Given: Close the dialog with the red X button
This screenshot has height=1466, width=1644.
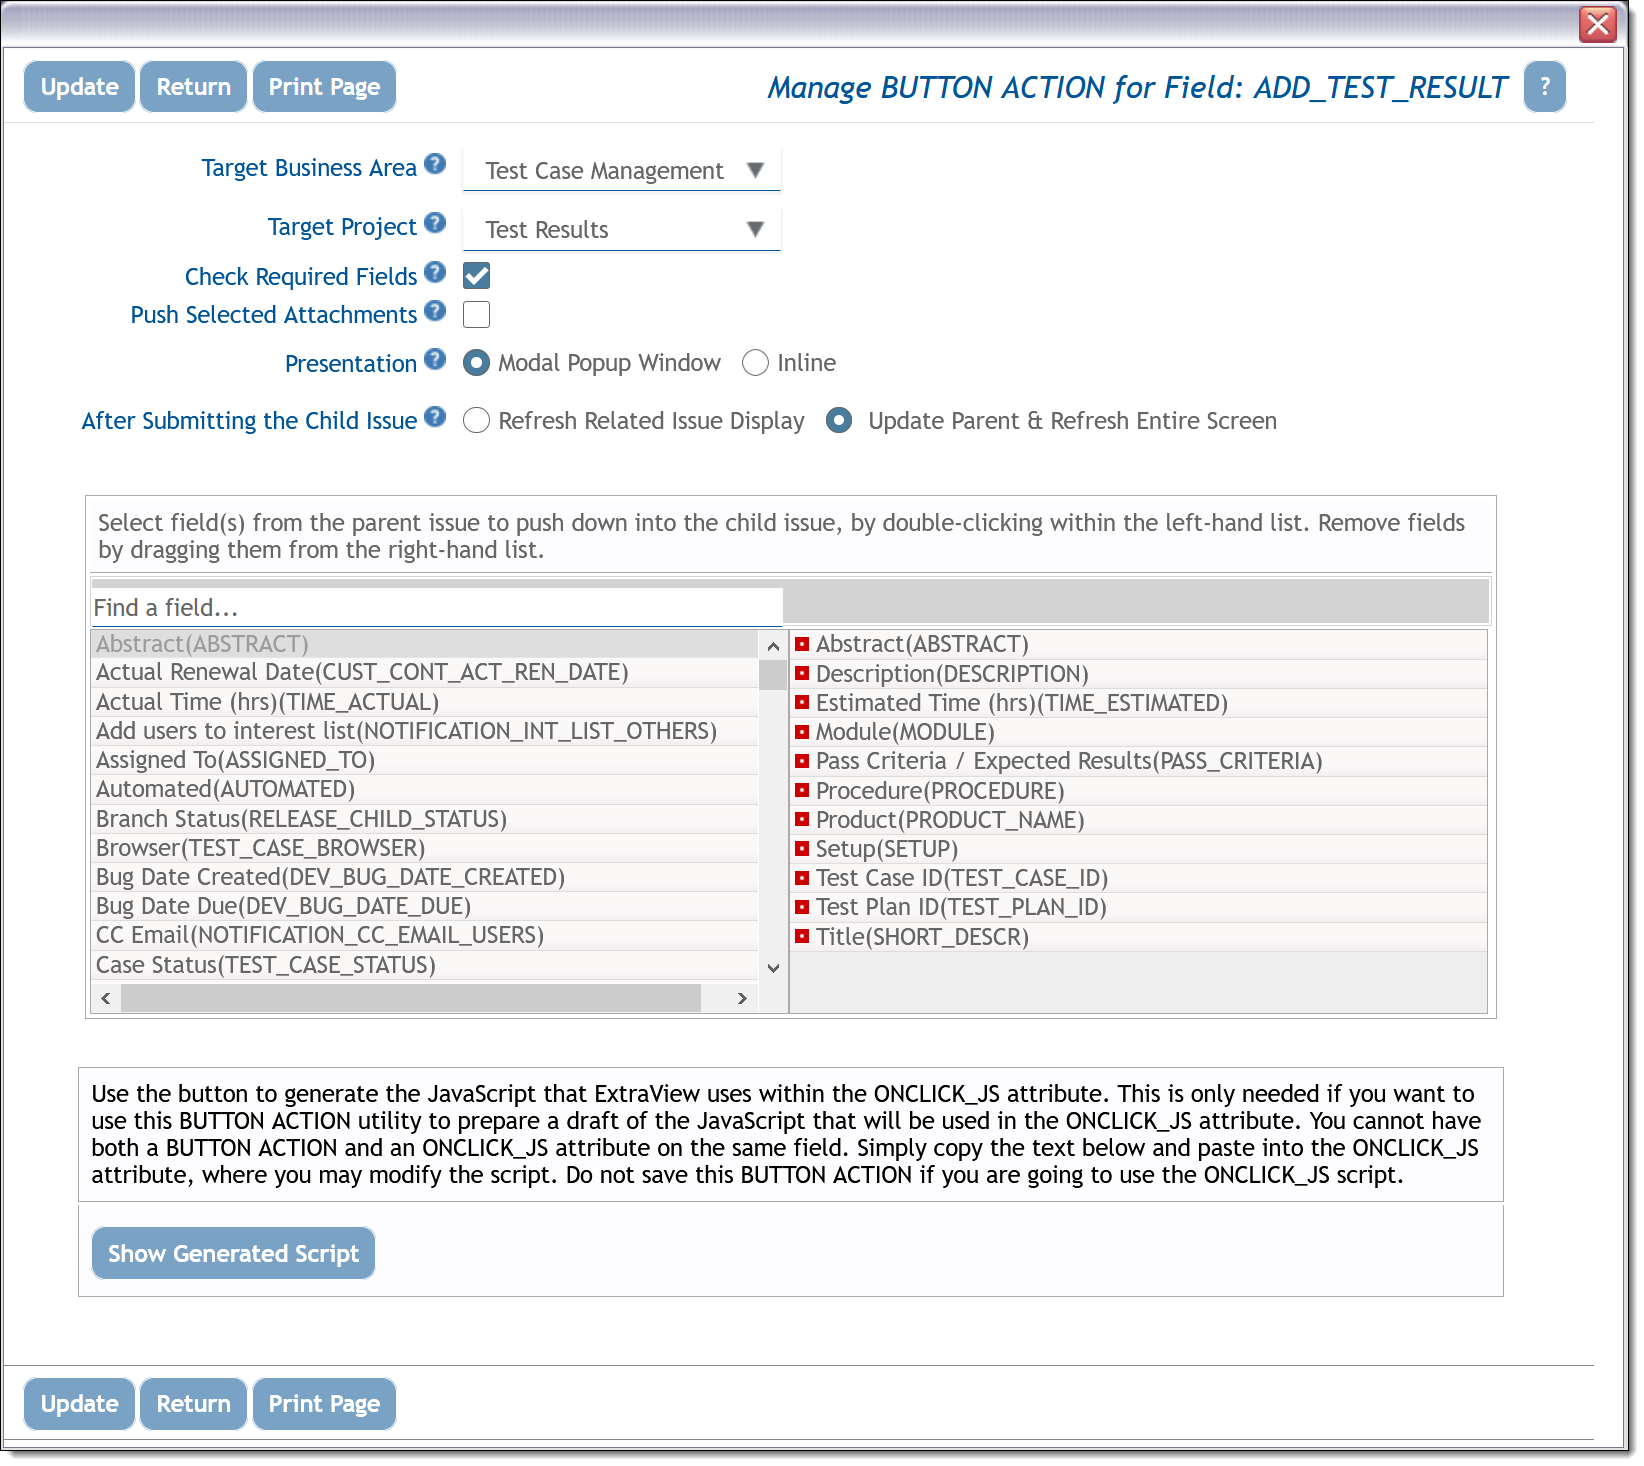Looking at the screenshot, I should click(1598, 24).
